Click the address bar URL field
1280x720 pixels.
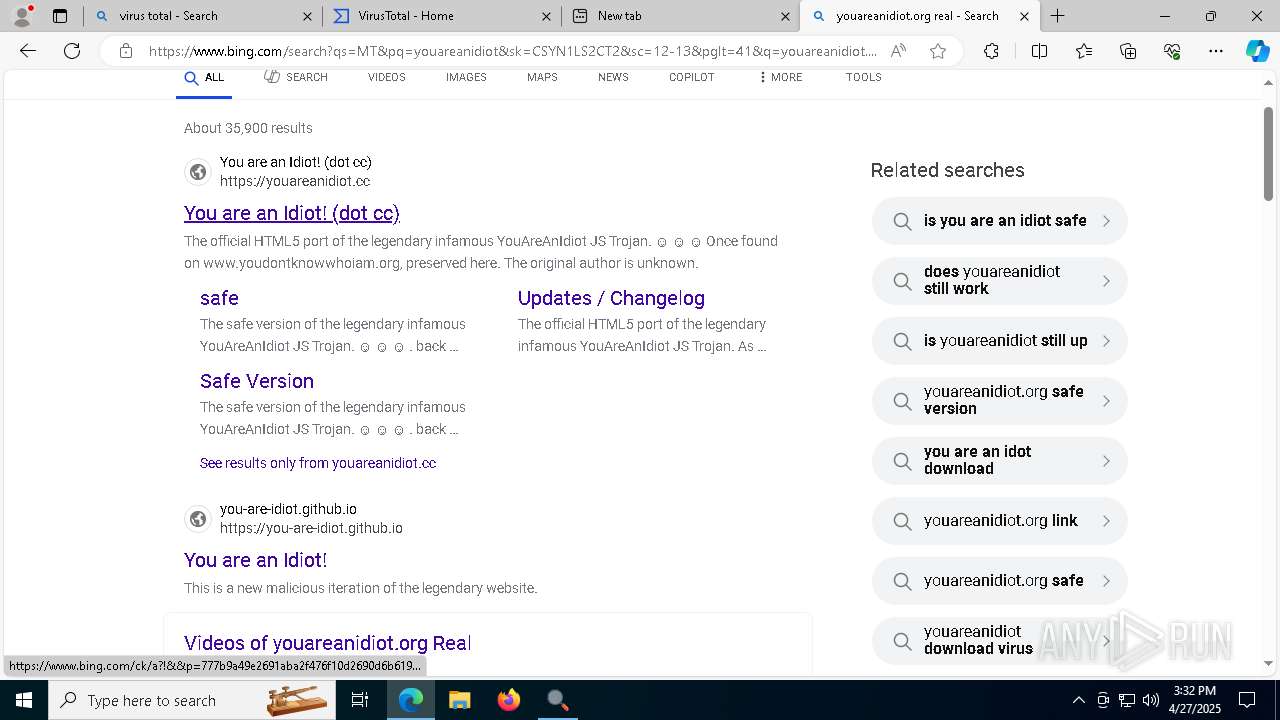click(513, 51)
